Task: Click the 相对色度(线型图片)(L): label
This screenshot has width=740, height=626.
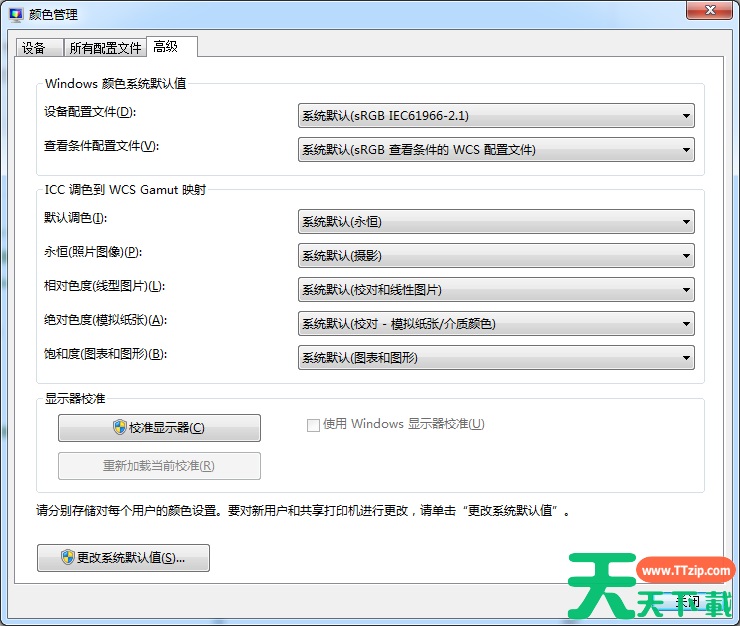Action: (x=104, y=286)
